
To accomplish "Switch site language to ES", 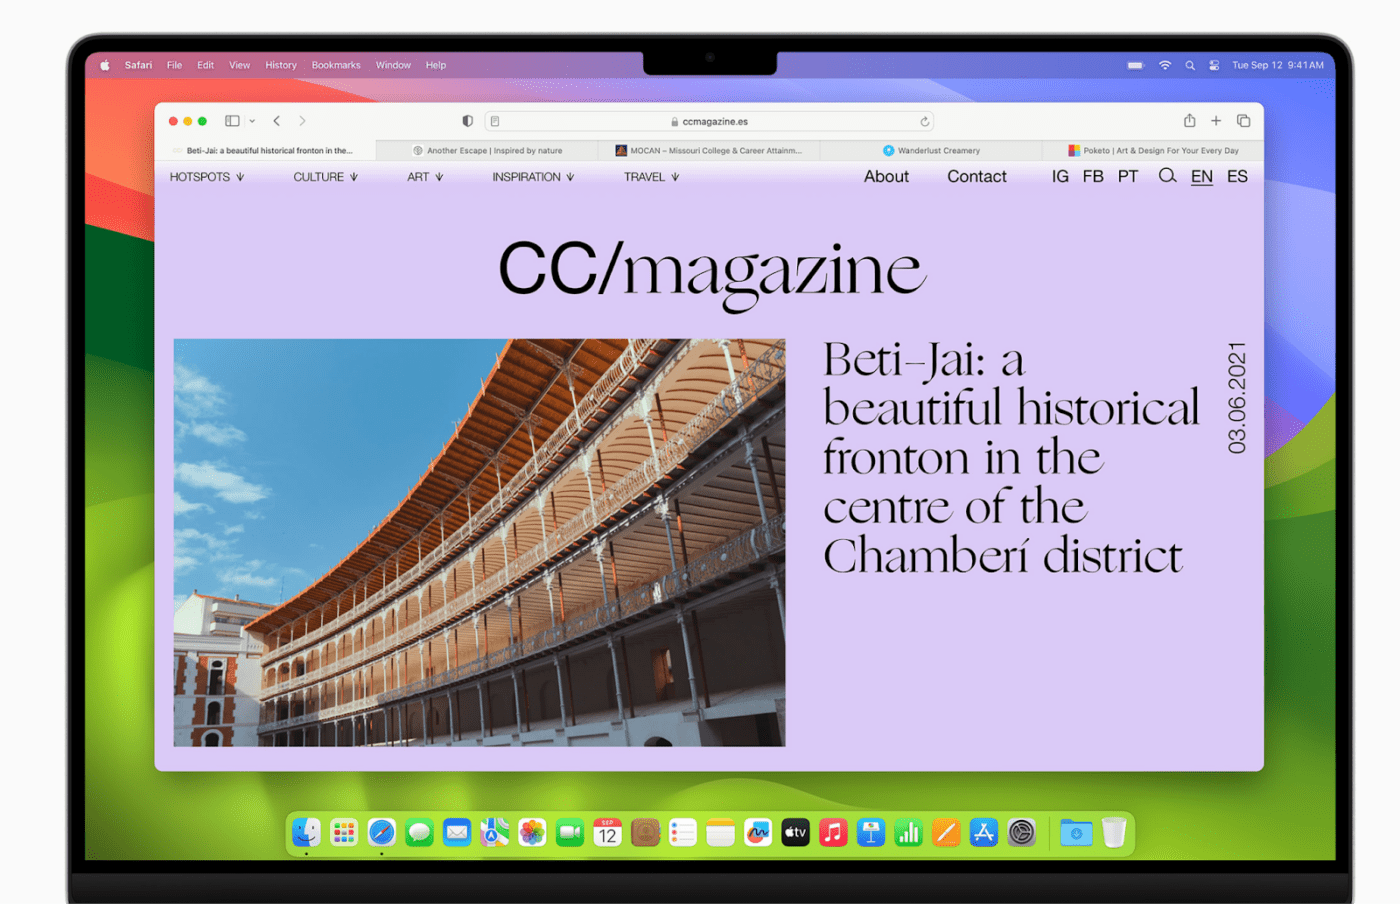I will (x=1237, y=176).
